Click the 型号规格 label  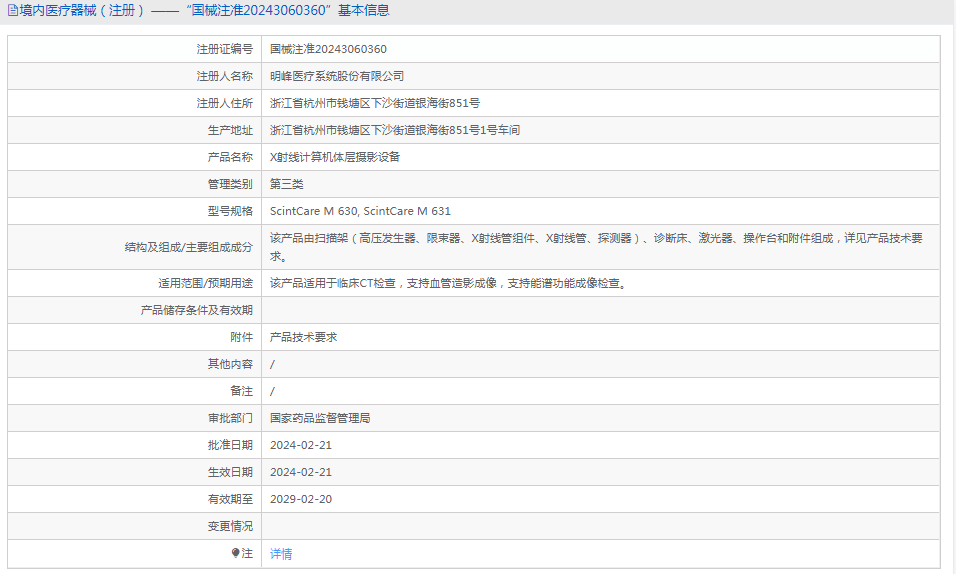pos(230,211)
